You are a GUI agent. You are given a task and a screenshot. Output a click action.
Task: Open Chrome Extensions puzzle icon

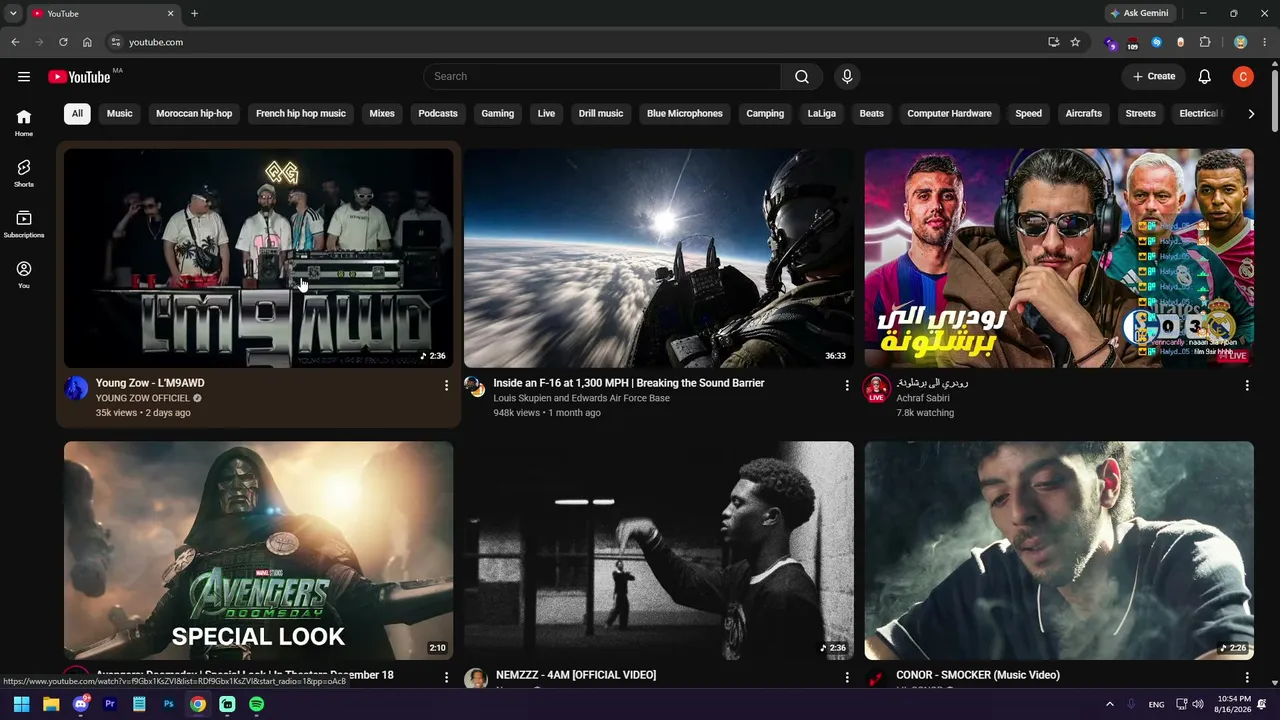[1205, 42]
